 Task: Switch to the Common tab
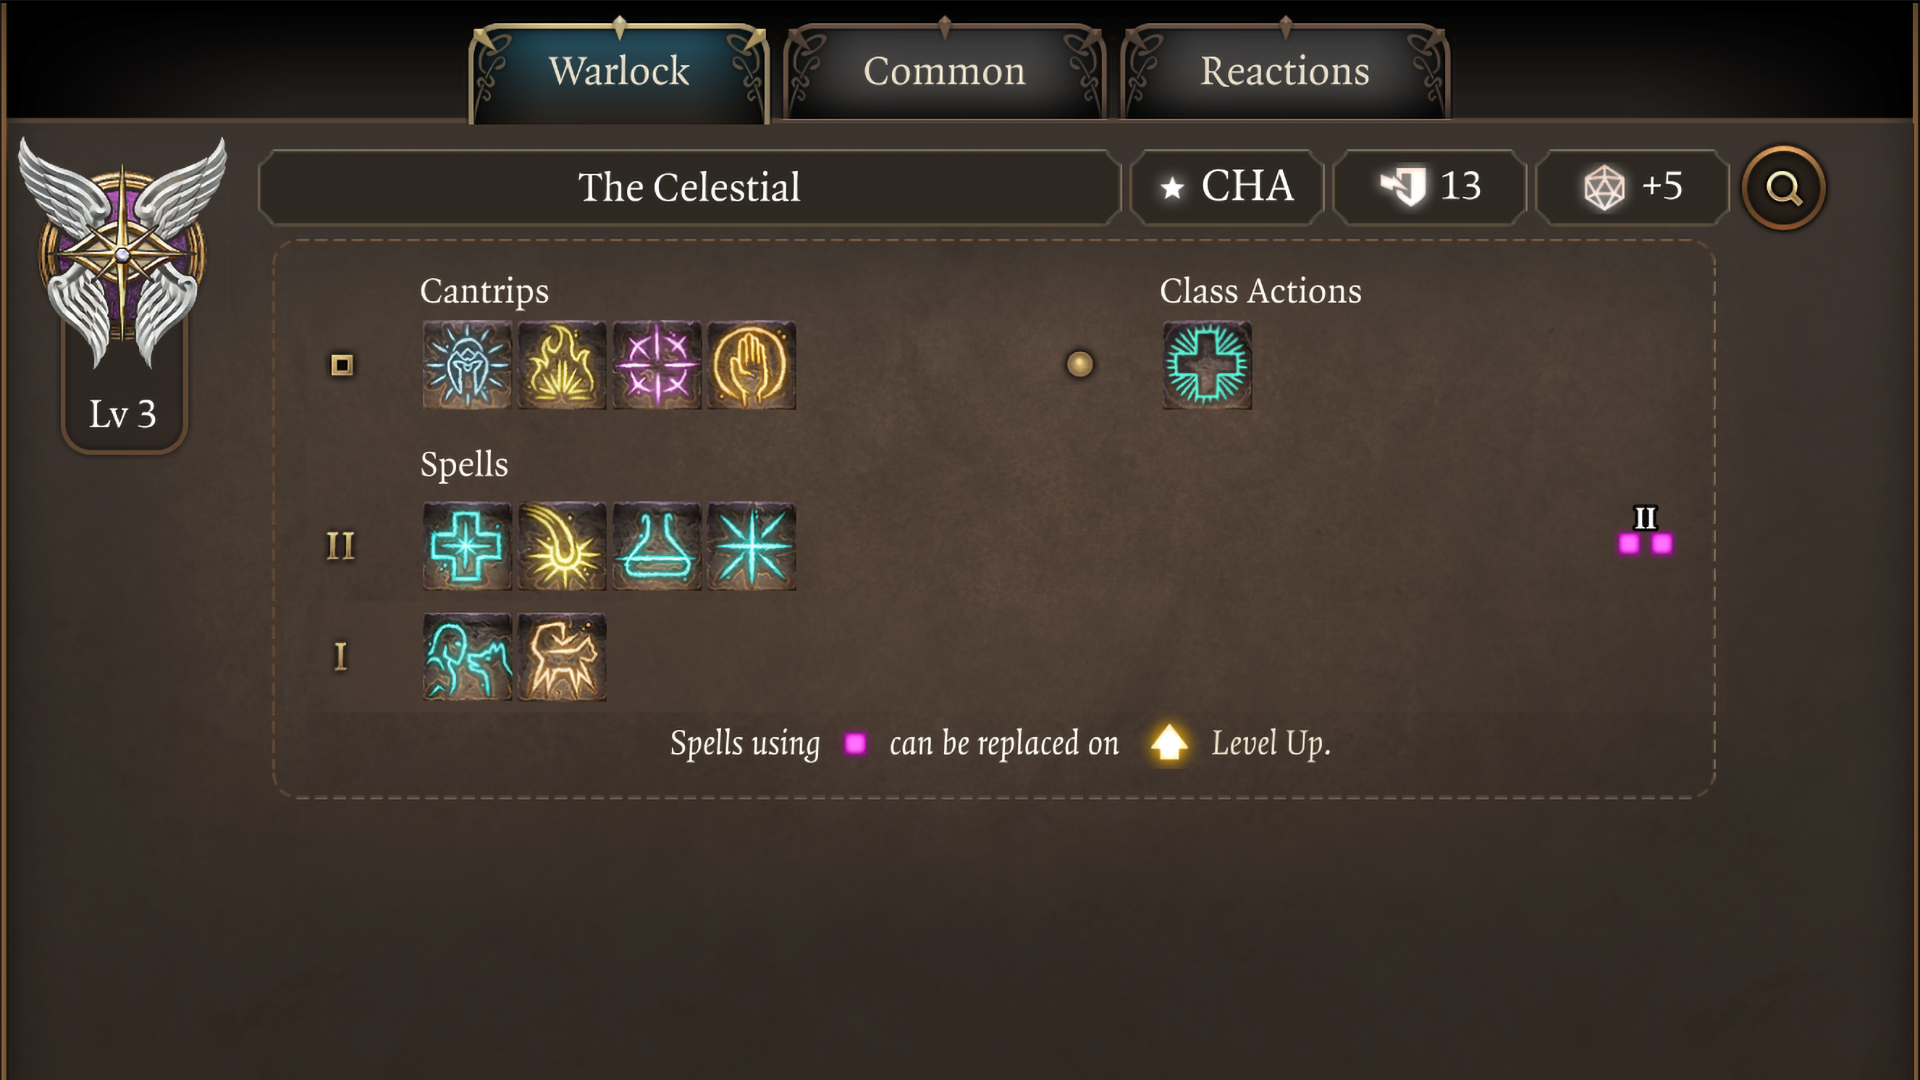[x=944, y=72]
